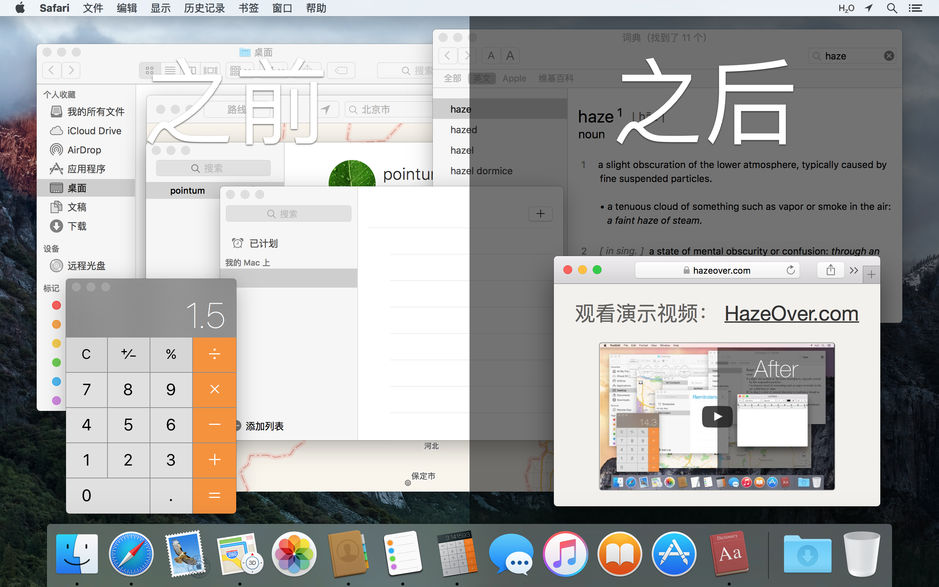This screenshot has height=587, width=939.
Task: Click the larger A font-size icon in Dictionary
Action: click(x=510, y=56)
